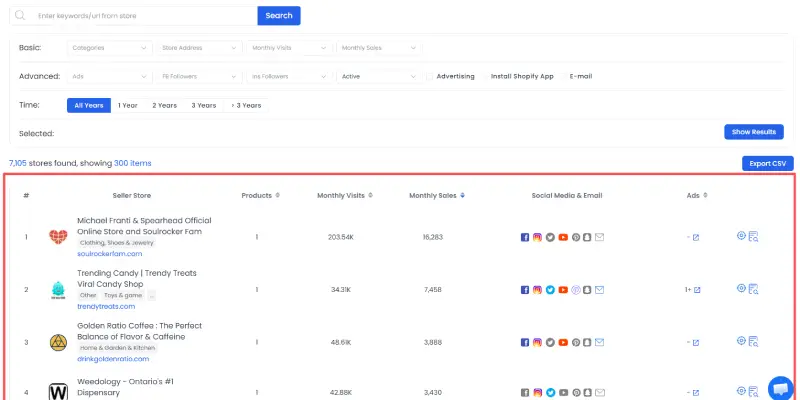Open YouTube icon in drinkgoldenratio.com row
Viewport: 800px width, 400px height.
(563, 342)
